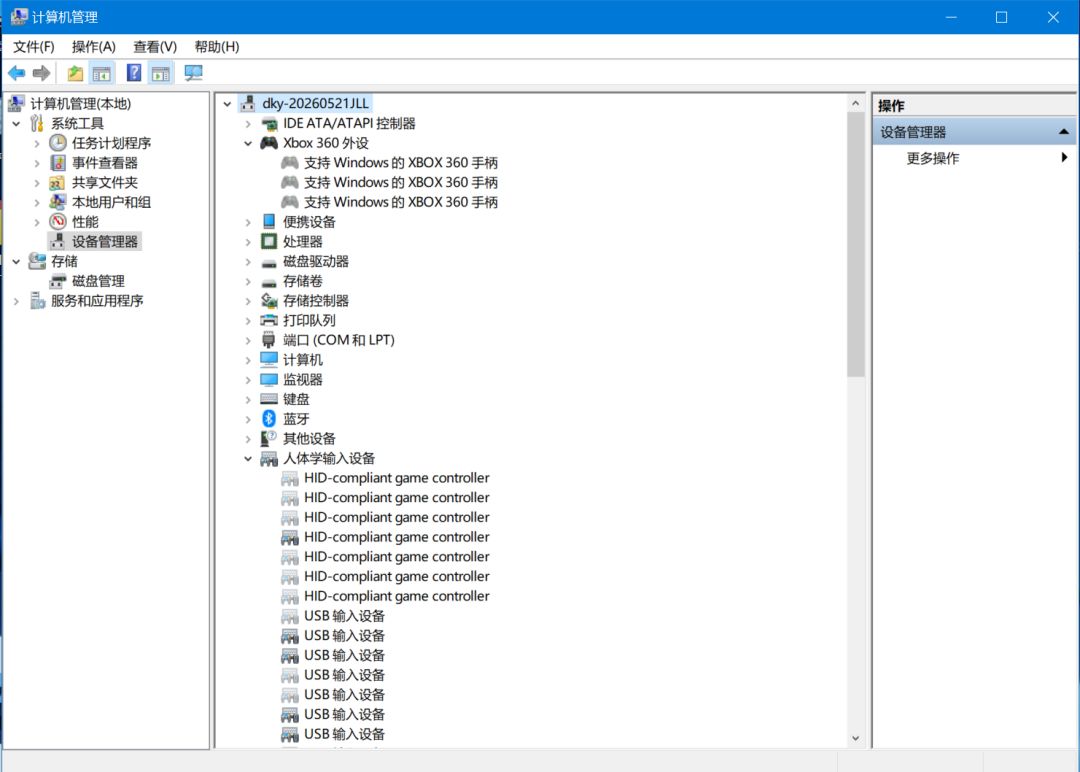The width and height of the screenshot is (1080, 772).
Task: Select the 服务和应用程序 label
Action: [97, 301]
